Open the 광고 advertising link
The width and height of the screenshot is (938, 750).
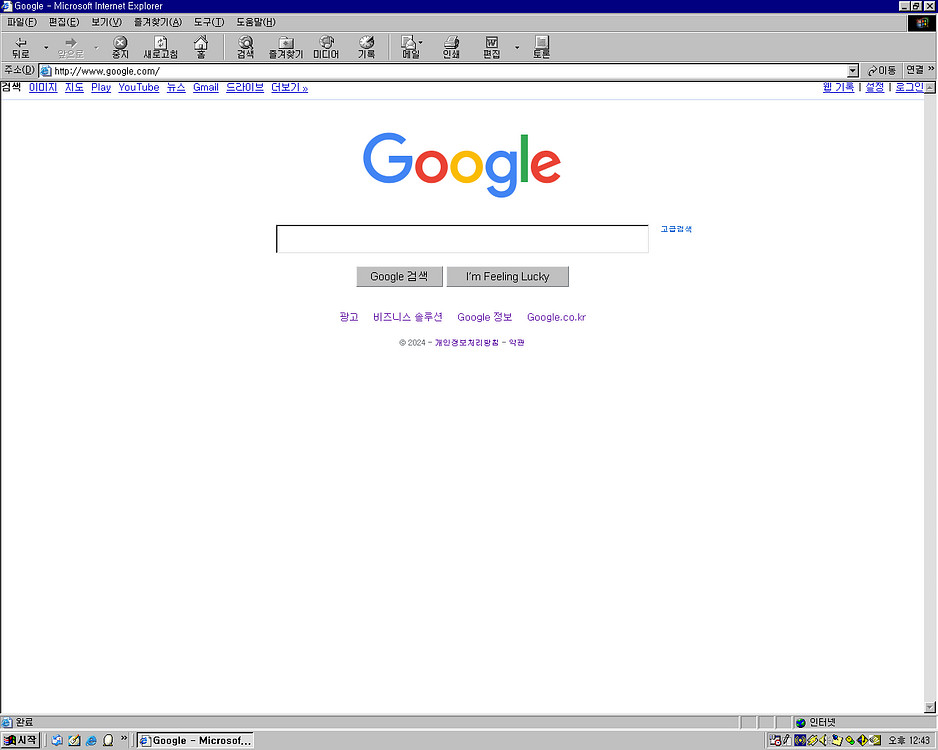349,317
